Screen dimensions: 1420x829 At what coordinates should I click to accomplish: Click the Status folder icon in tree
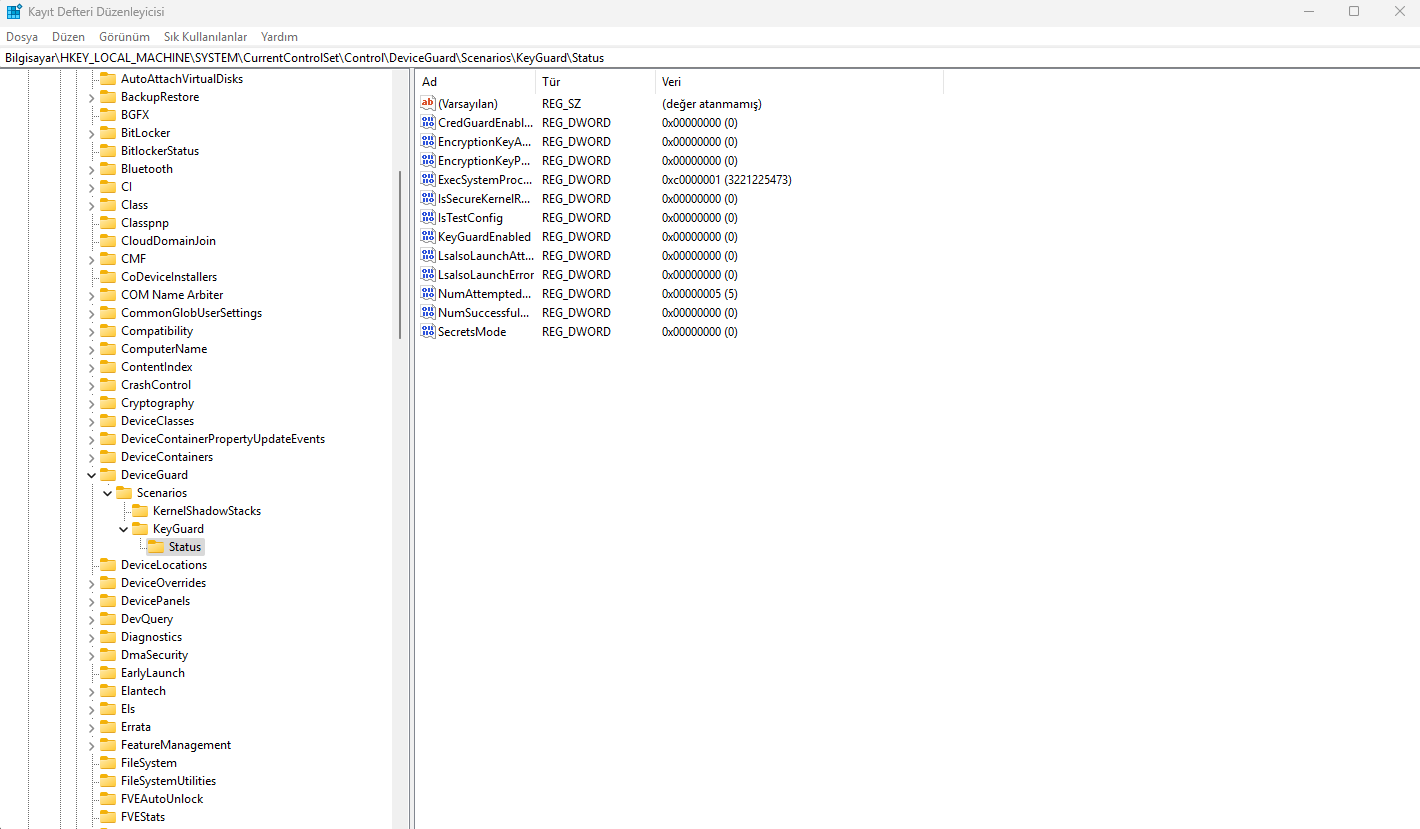click(156, 547)
